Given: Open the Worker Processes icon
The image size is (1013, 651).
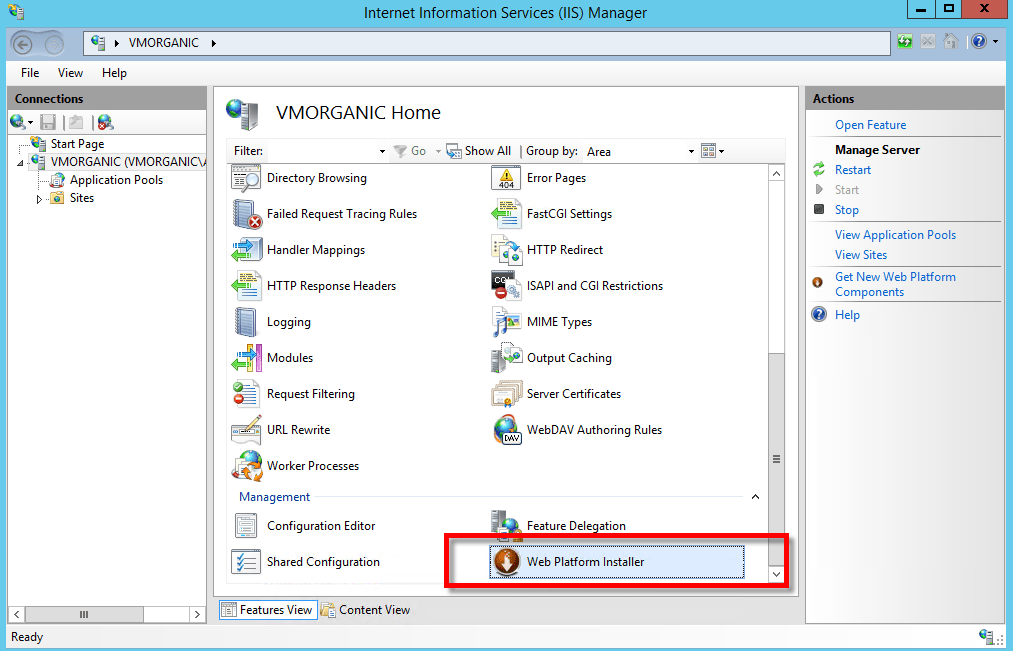Looking at the screenshot, I should [x=247, y=466].
